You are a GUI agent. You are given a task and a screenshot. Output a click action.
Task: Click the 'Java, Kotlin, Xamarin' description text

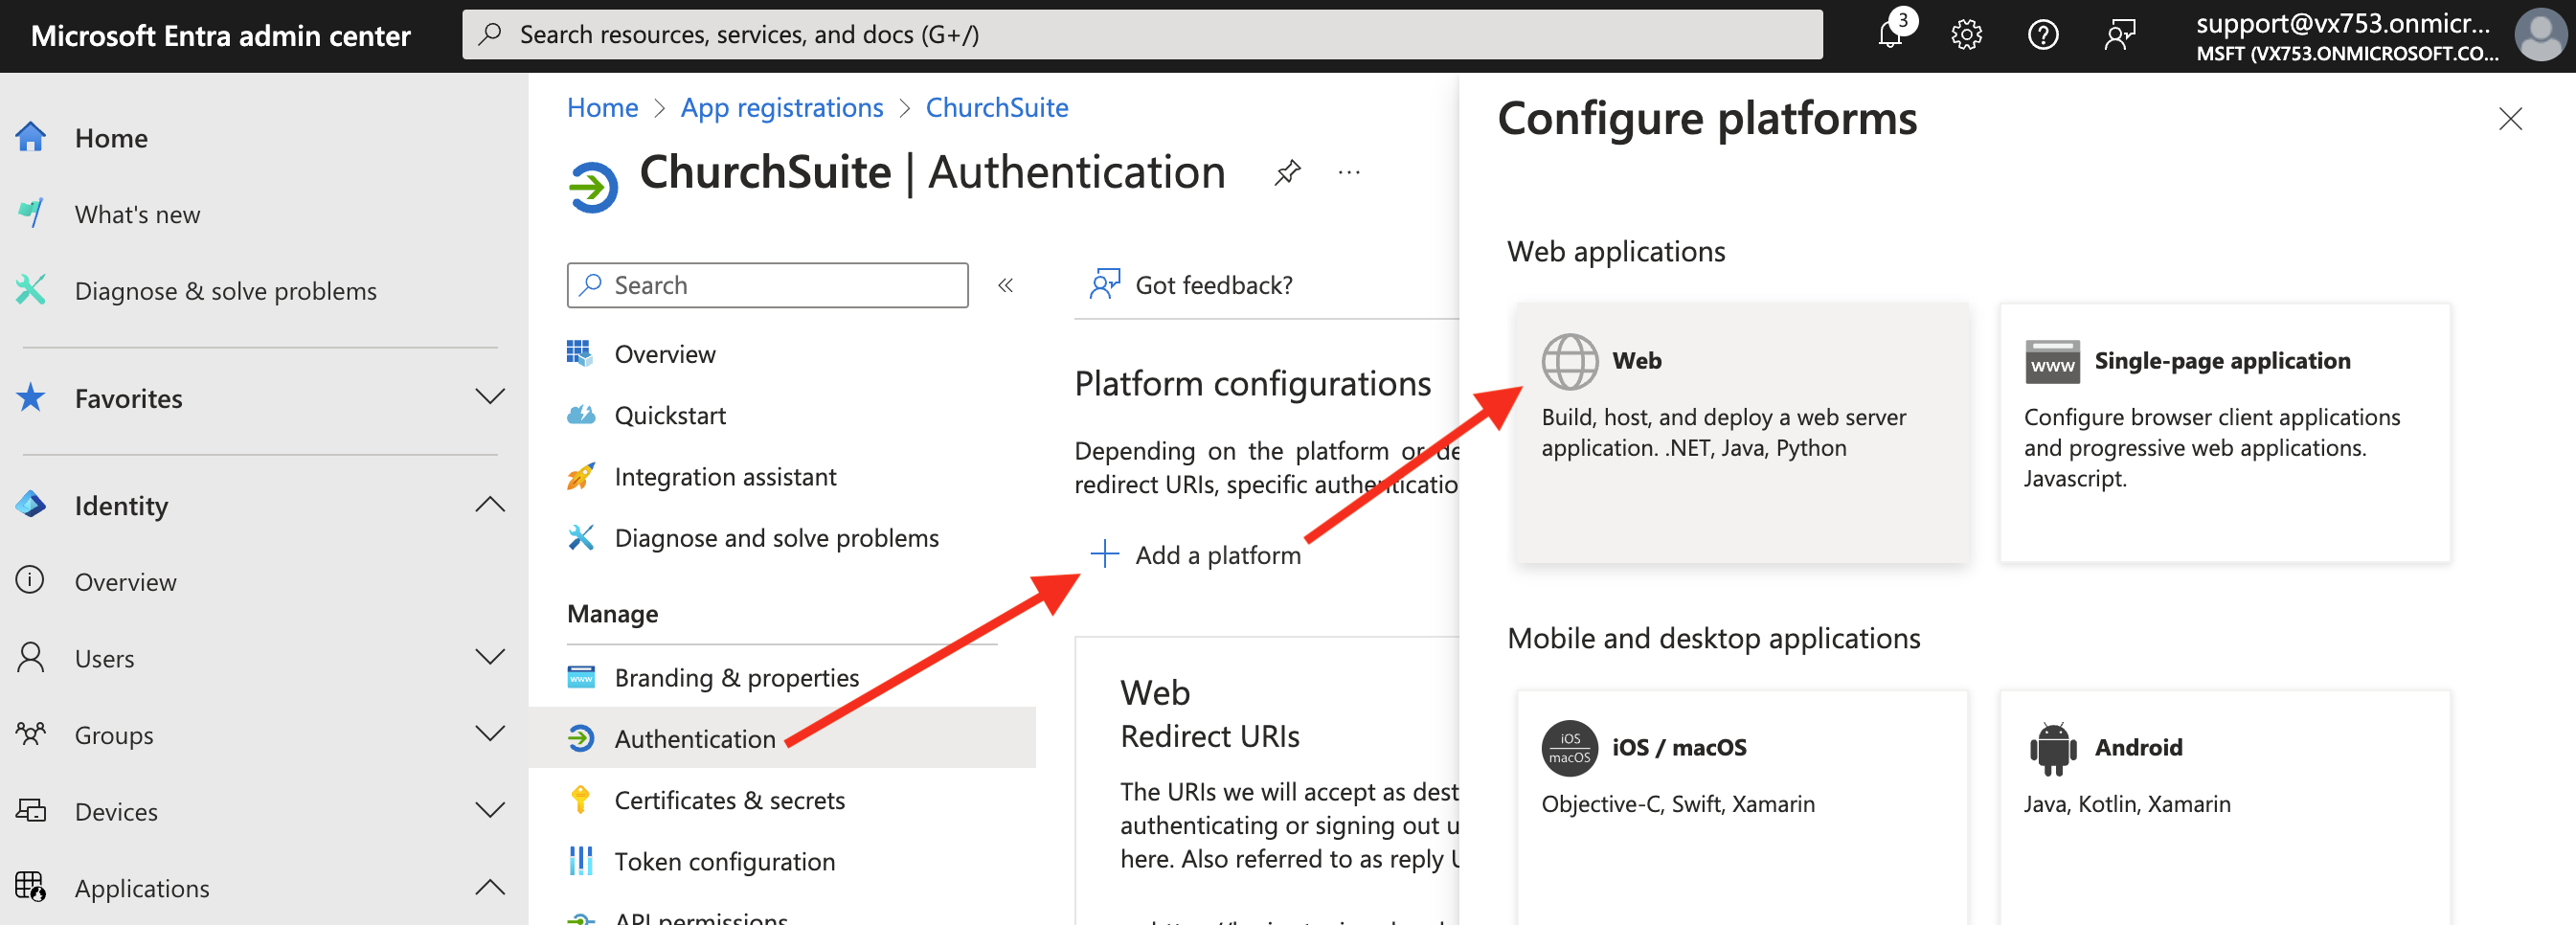(x=2126, y=804)
